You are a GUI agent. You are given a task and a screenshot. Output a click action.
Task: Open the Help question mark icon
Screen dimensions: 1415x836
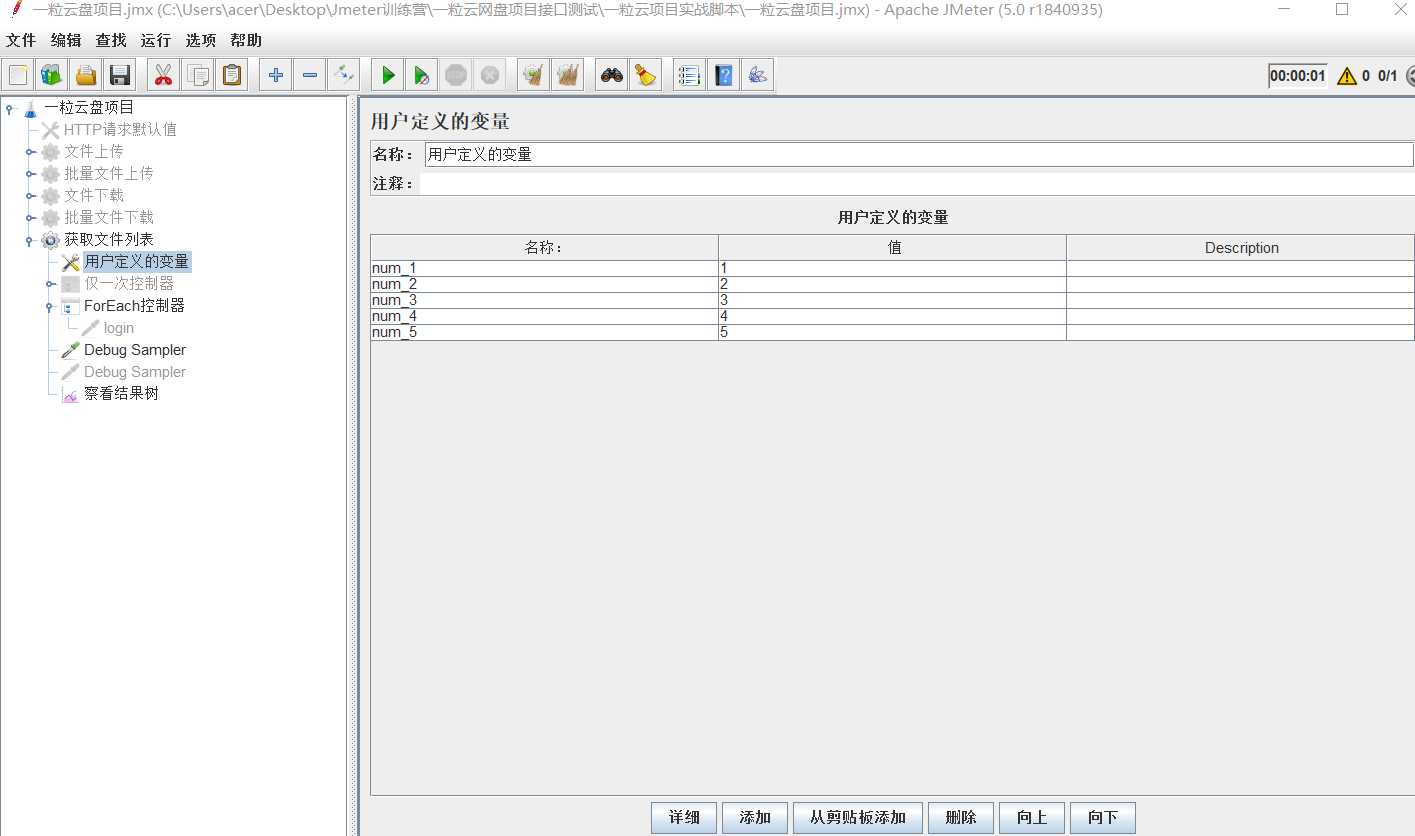pos(723,75)
